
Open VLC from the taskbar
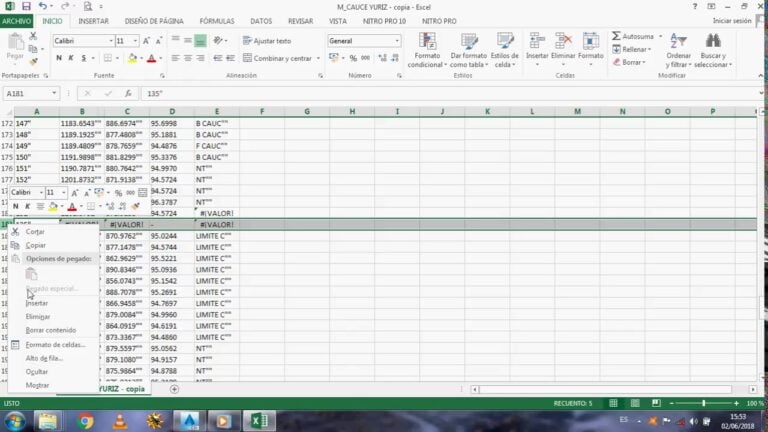click(x=120, y=421)
